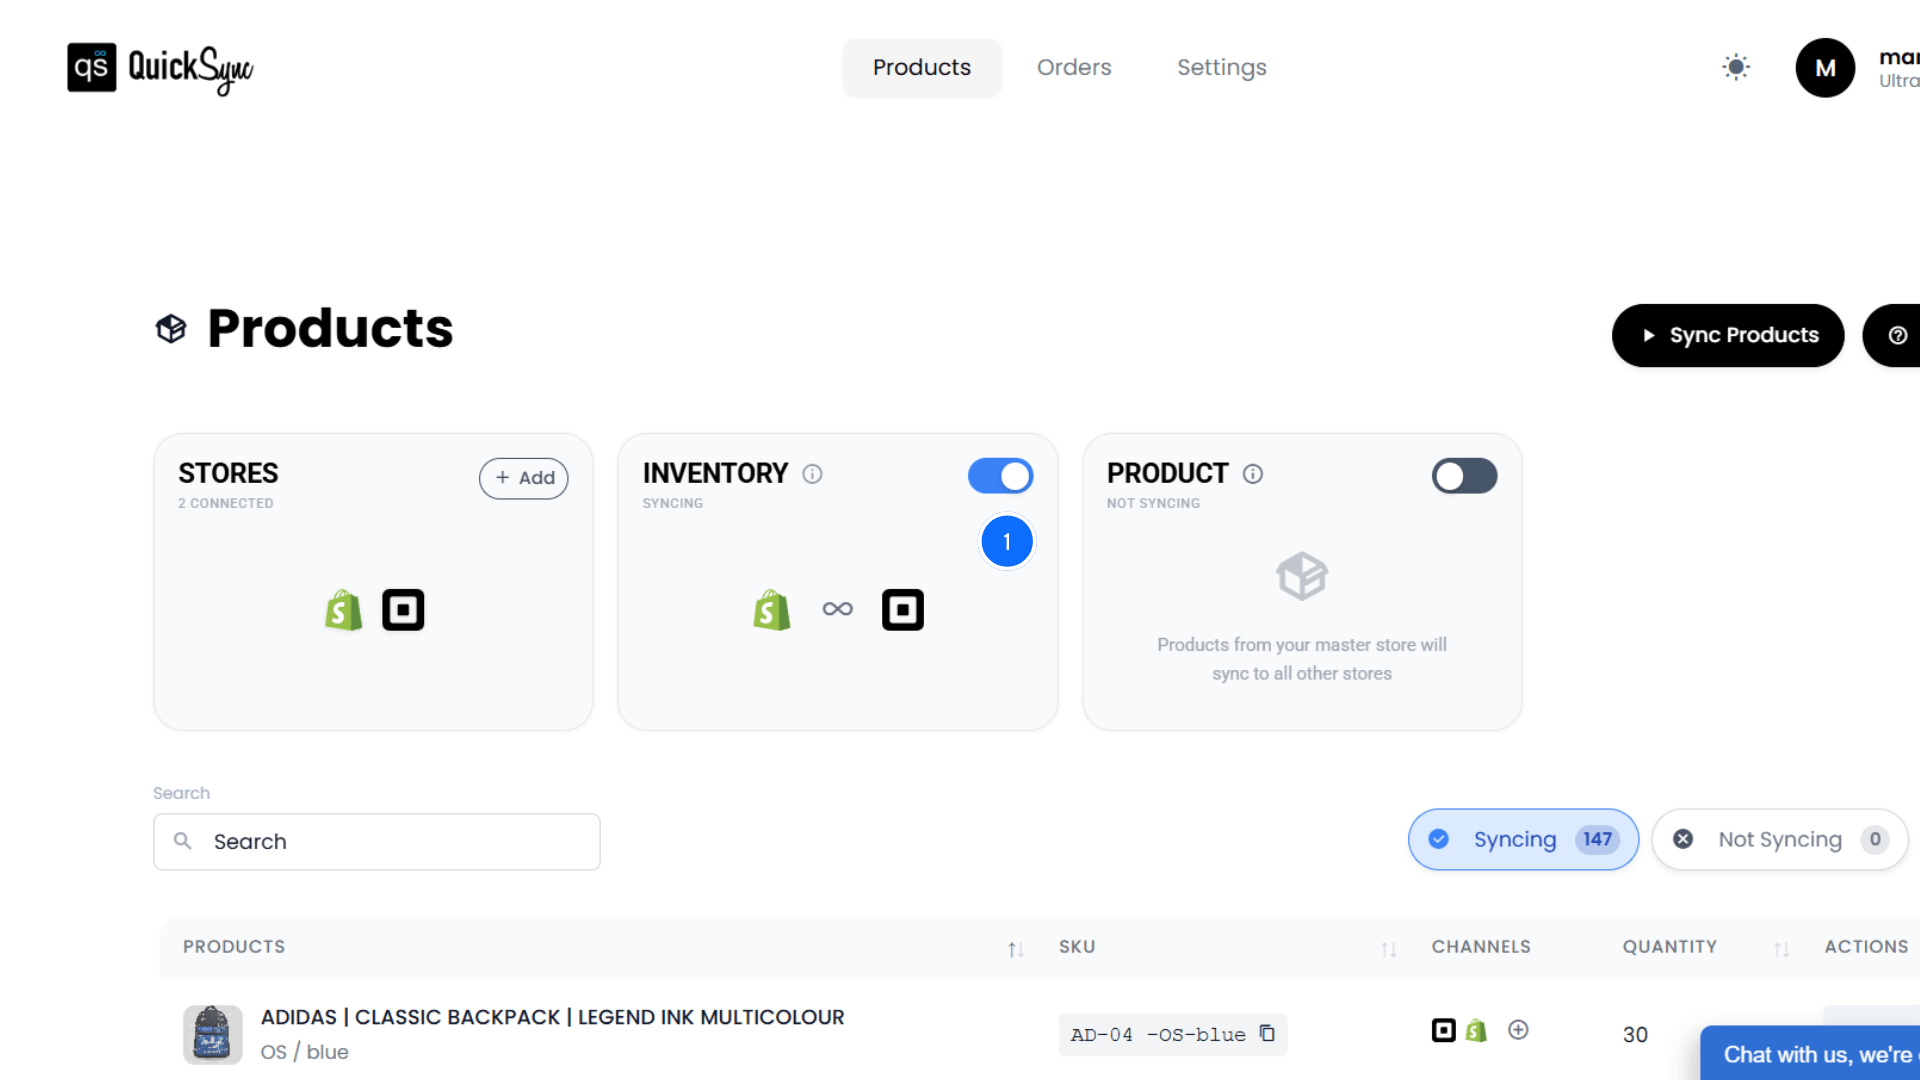
Task: Select the Not Syncing filter chip
Action: 1779,839
